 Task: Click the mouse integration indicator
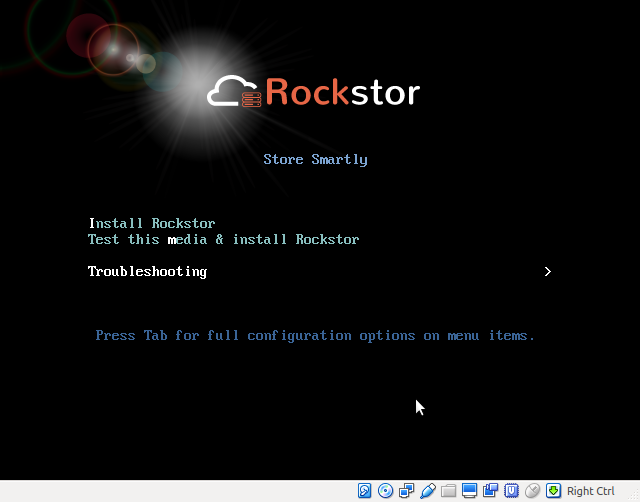pos(532,491)
